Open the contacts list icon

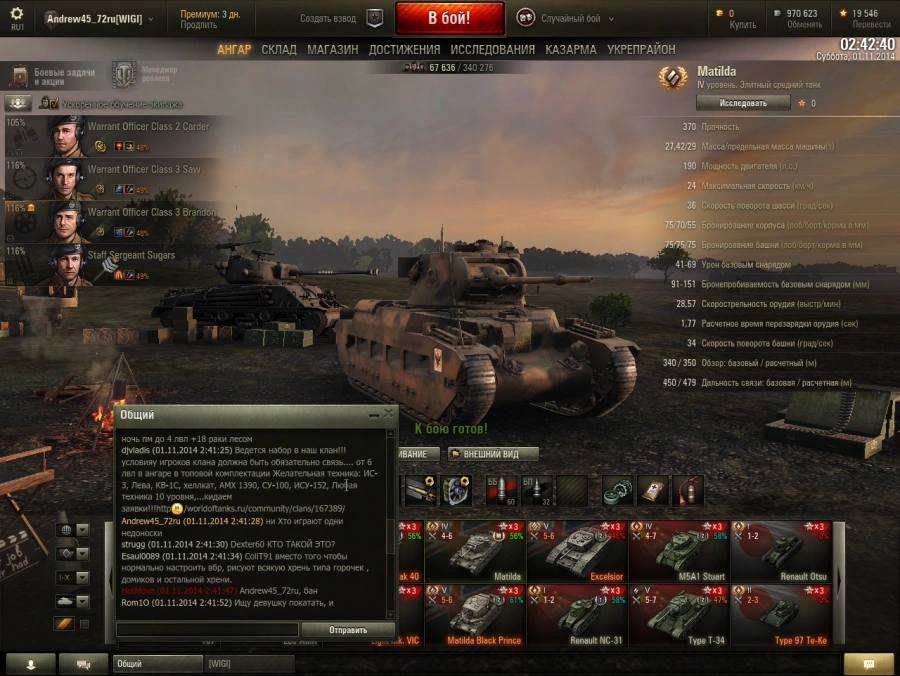pyautogui.click(x=30, y=664)
